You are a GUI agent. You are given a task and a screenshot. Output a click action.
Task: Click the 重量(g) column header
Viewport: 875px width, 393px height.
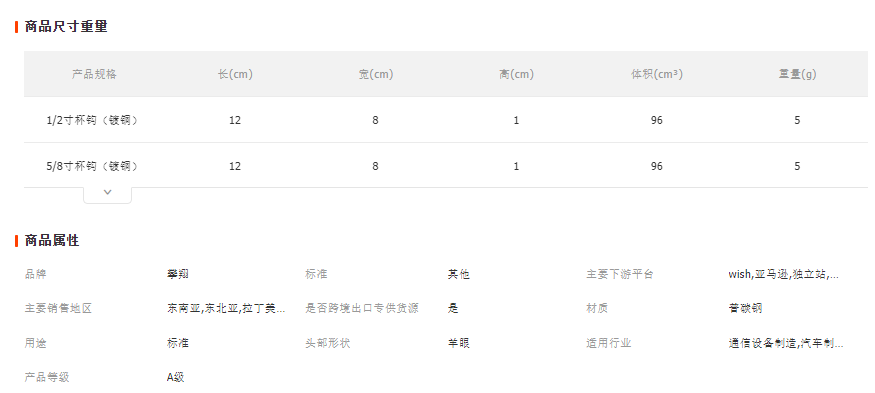click(x=797, y=74)
